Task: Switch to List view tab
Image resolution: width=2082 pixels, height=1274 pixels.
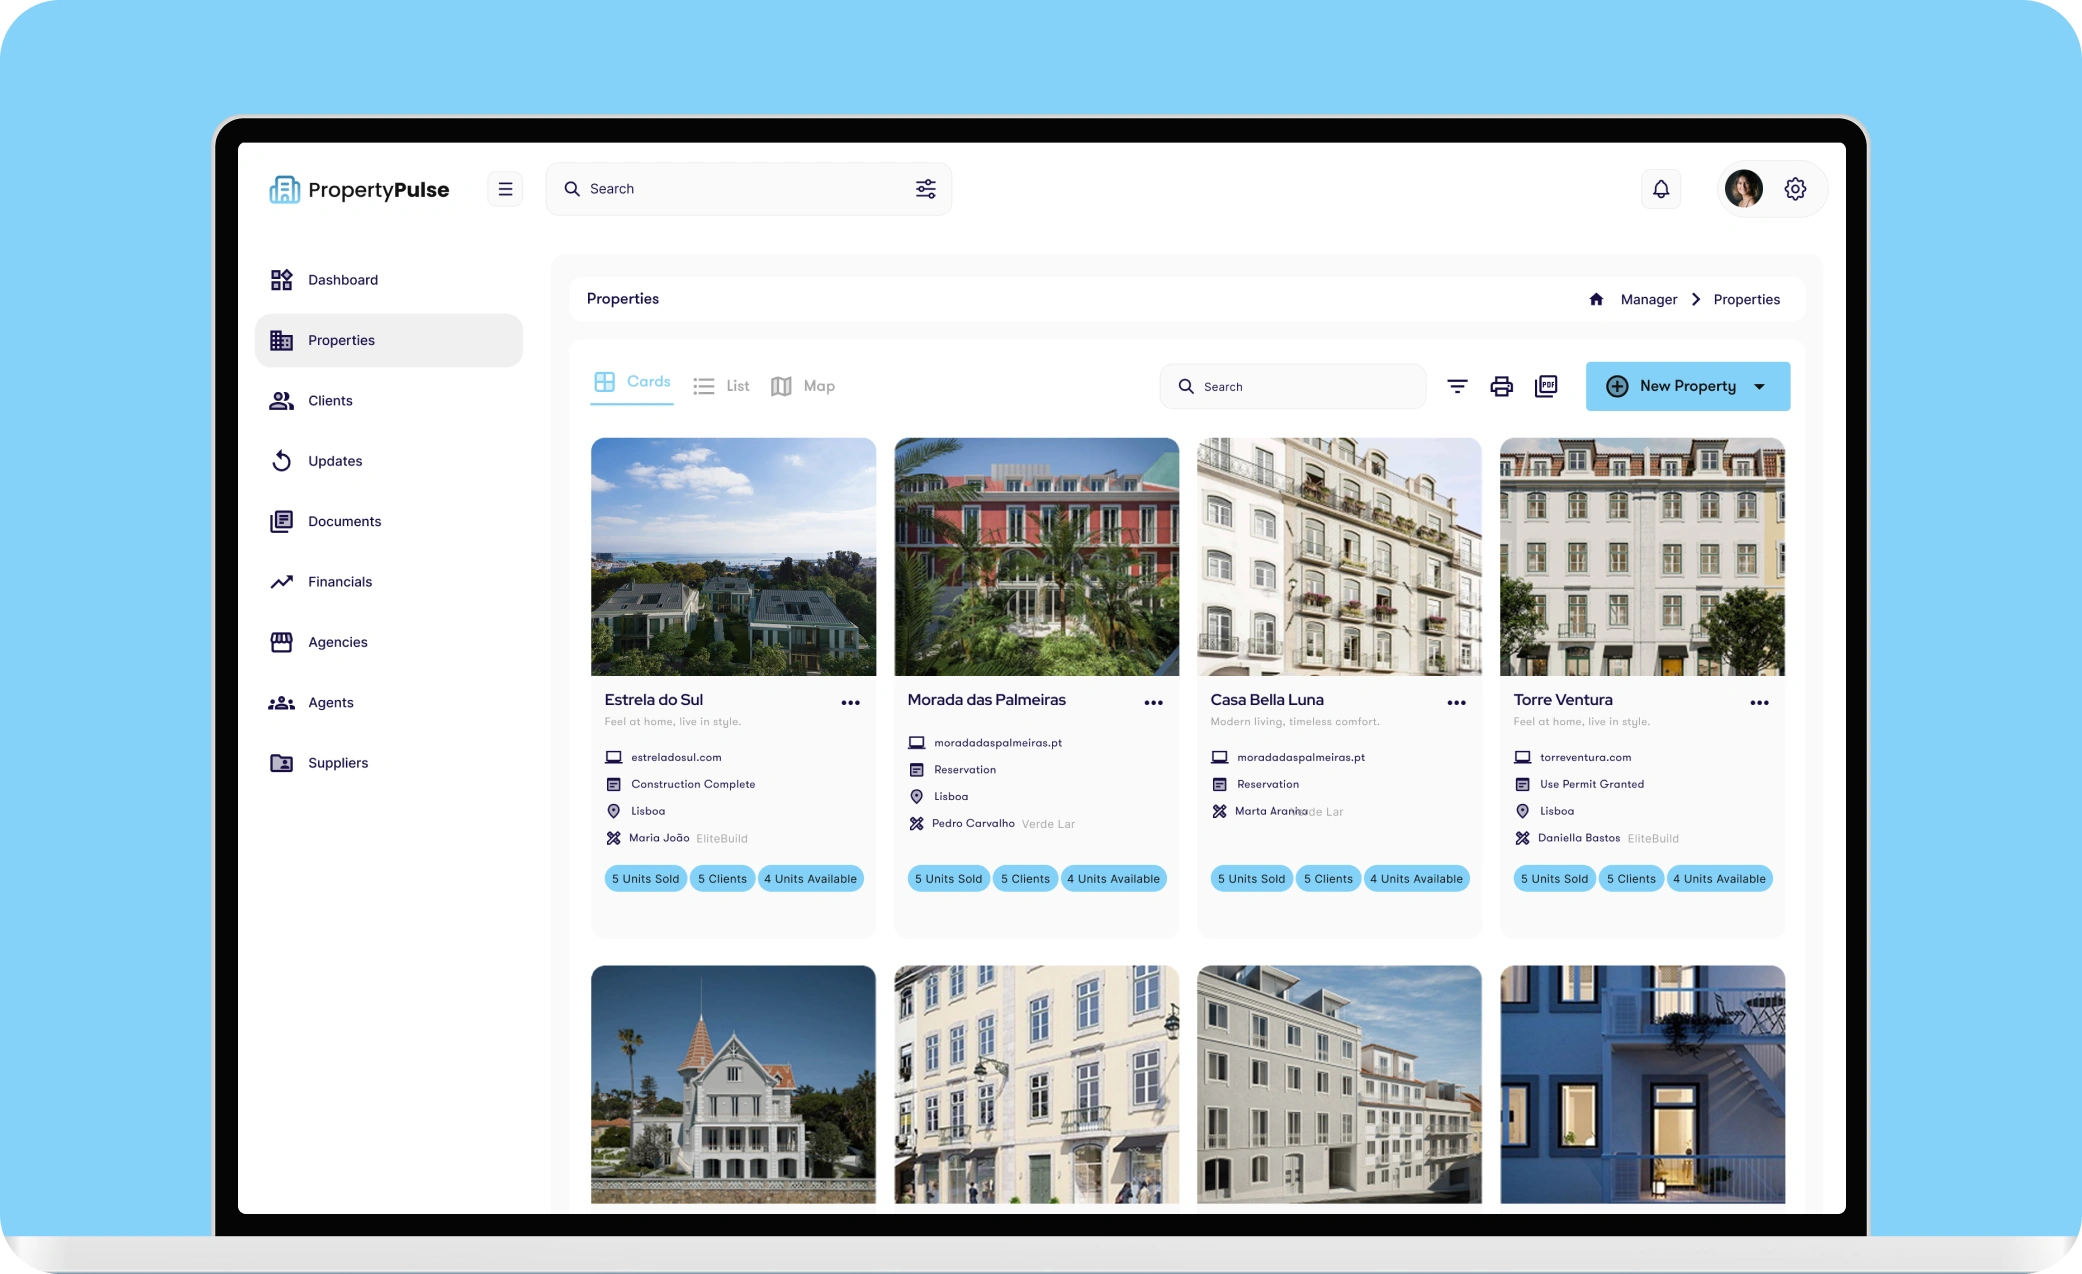Action: pyautogui.click(x=721, y=386)
